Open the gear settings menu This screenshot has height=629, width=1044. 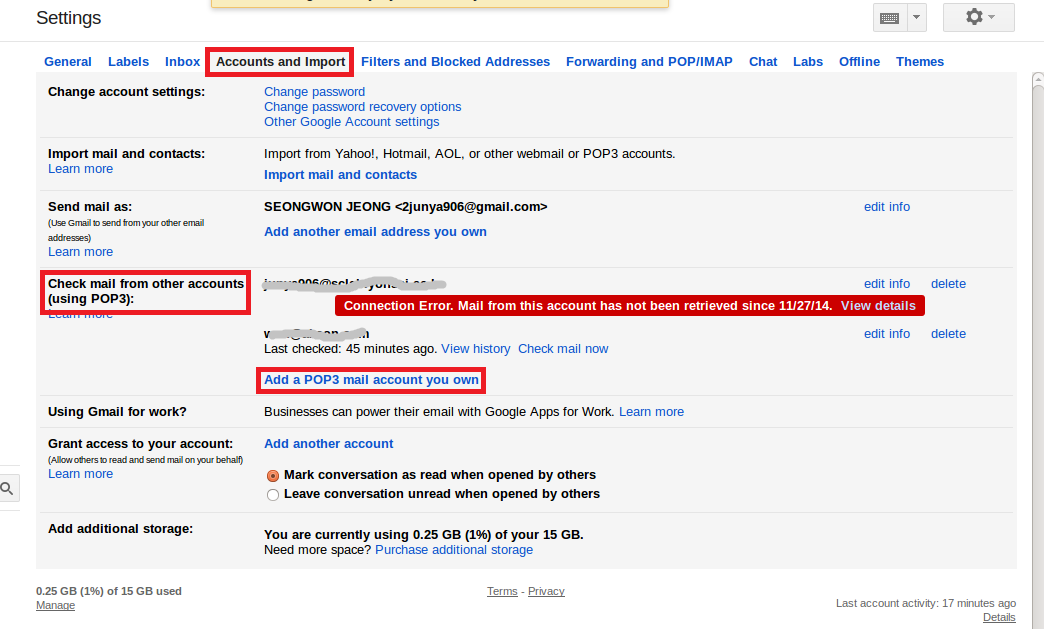(x=979, y=17)
